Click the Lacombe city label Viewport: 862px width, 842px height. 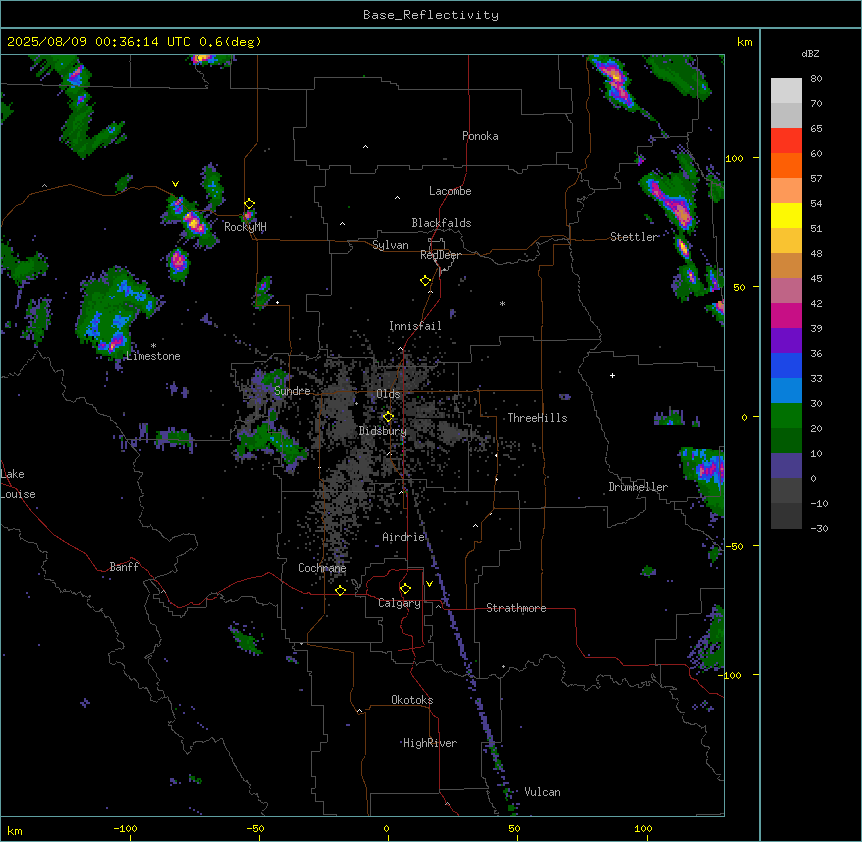450,191
